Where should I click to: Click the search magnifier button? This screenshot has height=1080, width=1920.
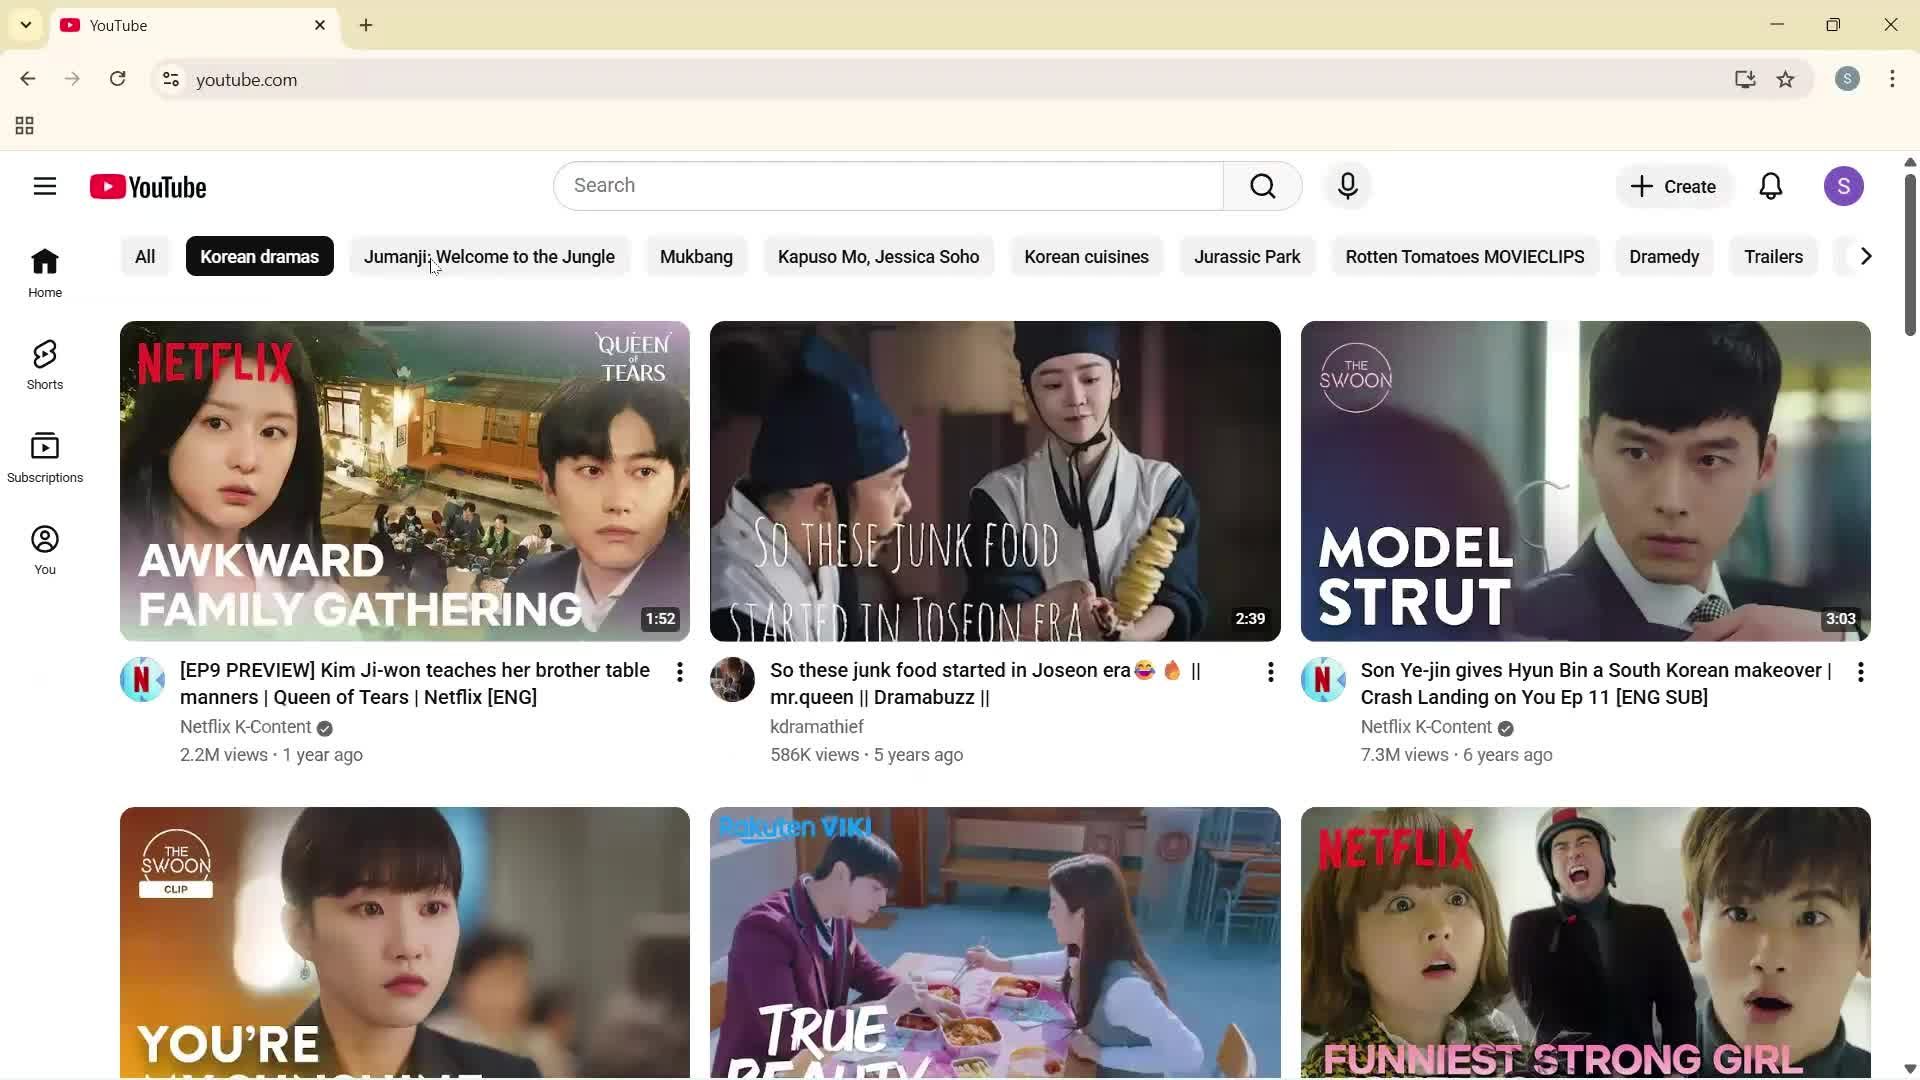point(1262,186)
